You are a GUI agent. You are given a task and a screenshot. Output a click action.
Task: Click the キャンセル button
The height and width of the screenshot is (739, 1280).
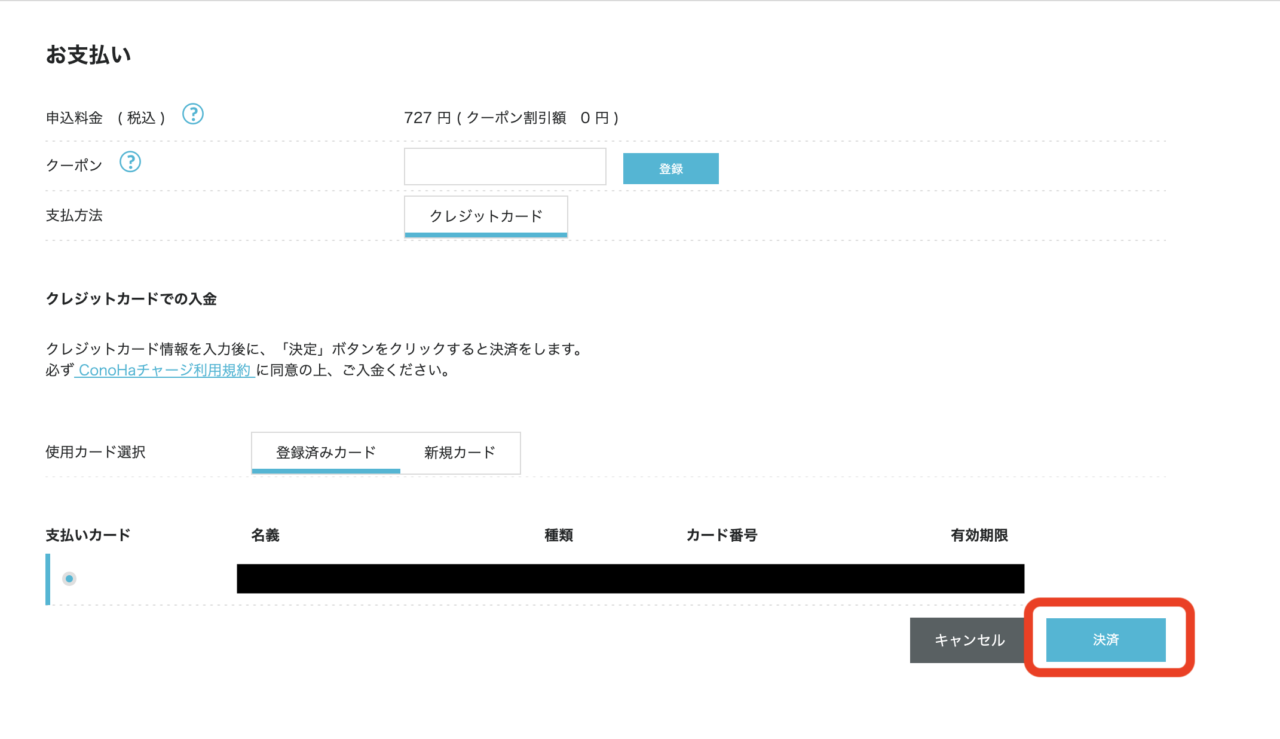pyautogui.click(x=967, y=640)
